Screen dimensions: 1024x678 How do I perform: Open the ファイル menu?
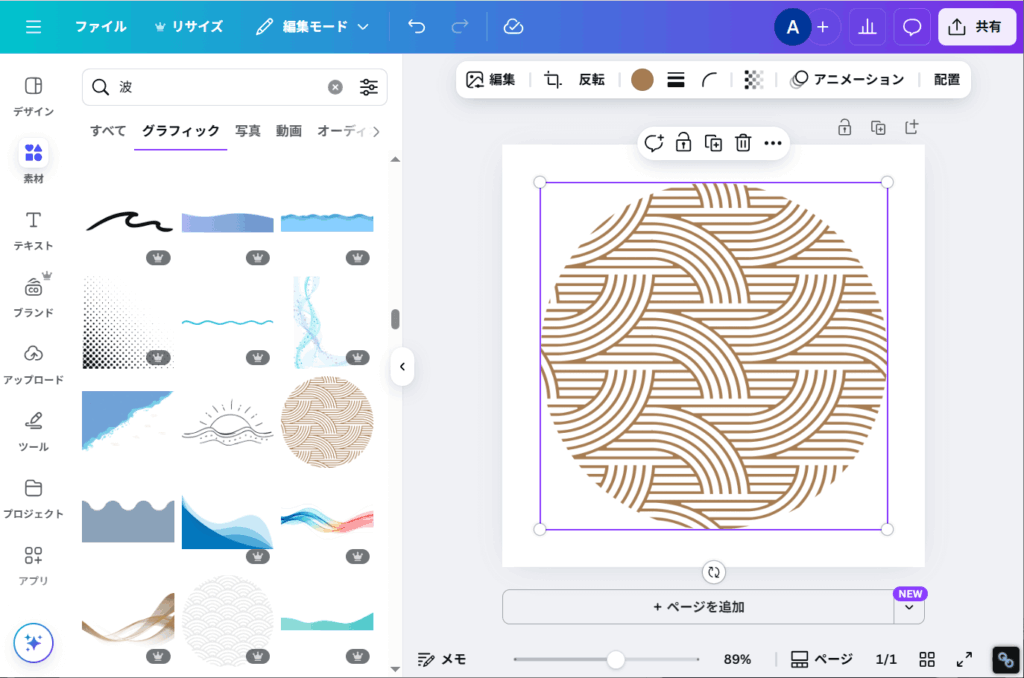tap(101, 27)
